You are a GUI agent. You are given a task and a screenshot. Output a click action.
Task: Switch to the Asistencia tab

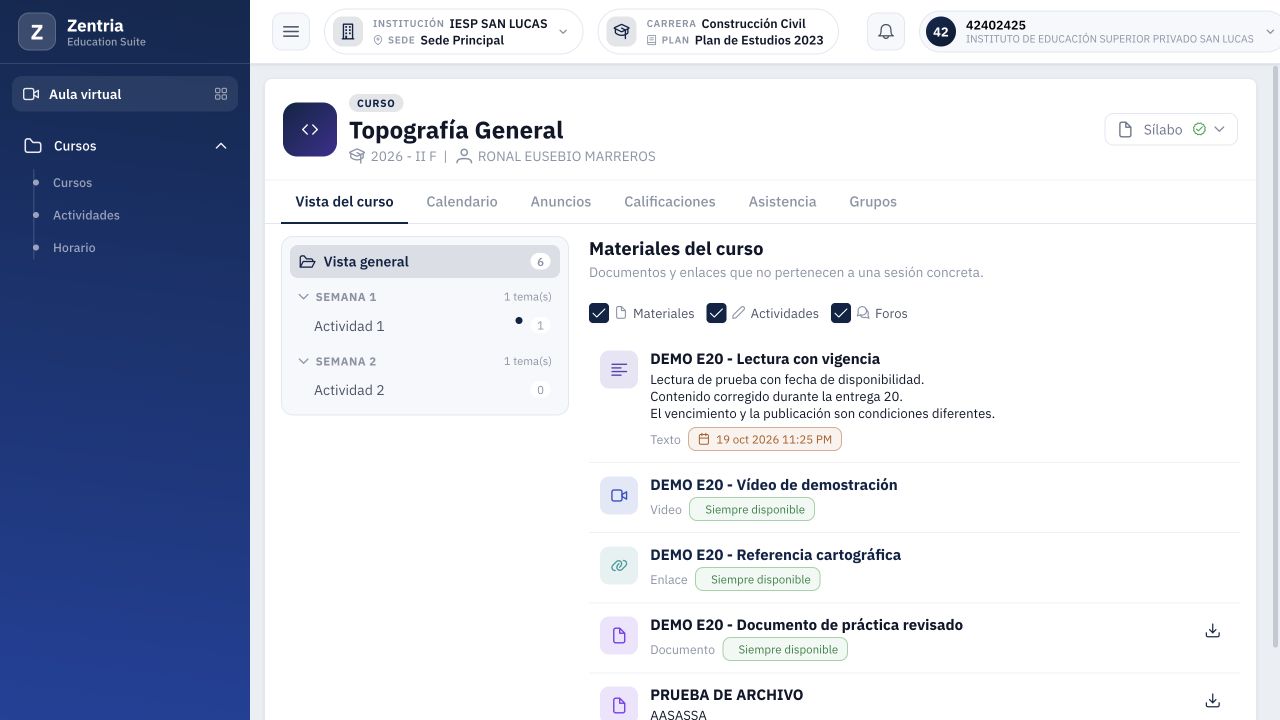[x=782, y=201]
